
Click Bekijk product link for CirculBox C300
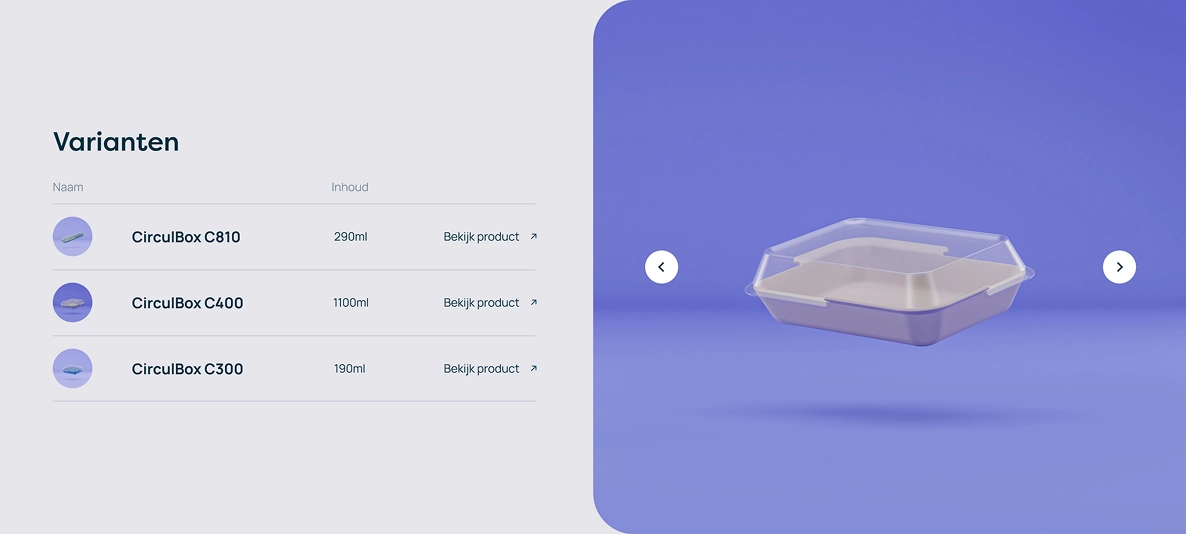(x=481, y=368)
